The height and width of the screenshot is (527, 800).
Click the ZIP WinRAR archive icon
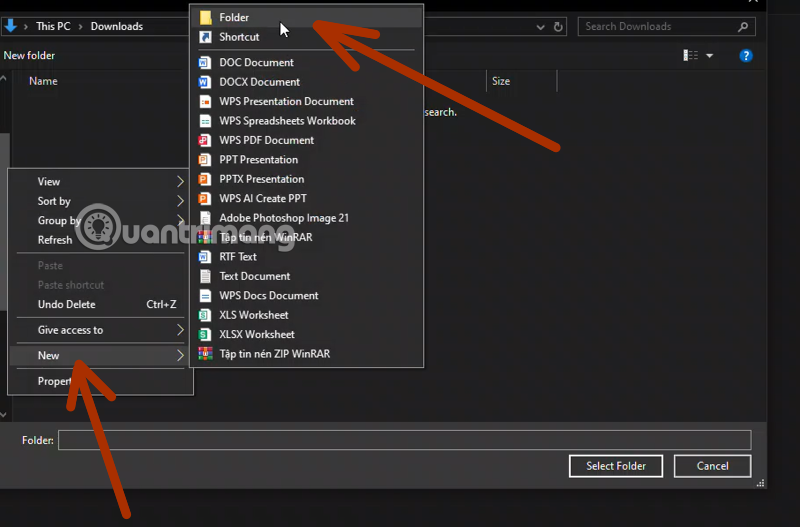click(205, 354)
